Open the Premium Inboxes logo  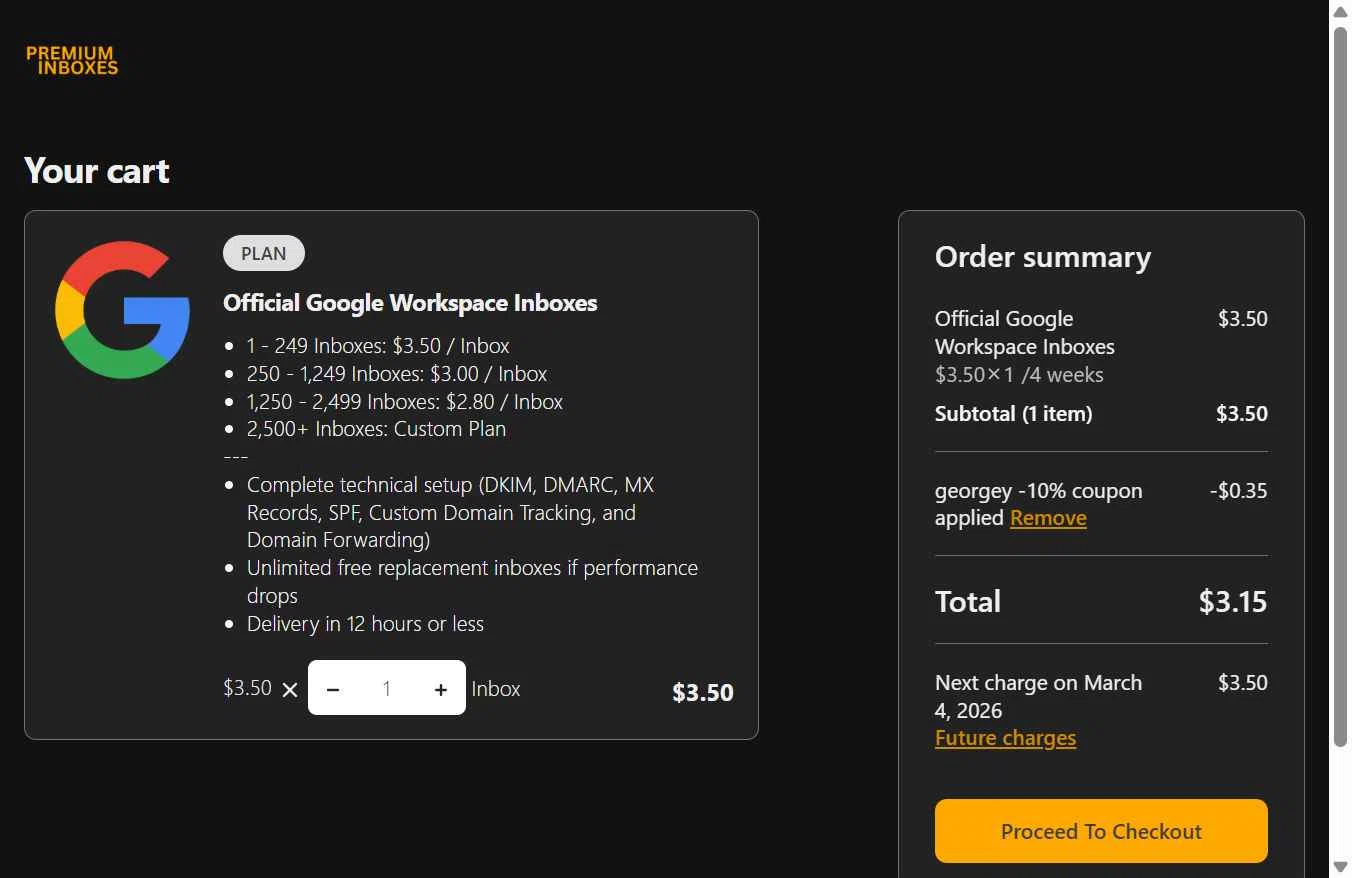pos(72,61)
